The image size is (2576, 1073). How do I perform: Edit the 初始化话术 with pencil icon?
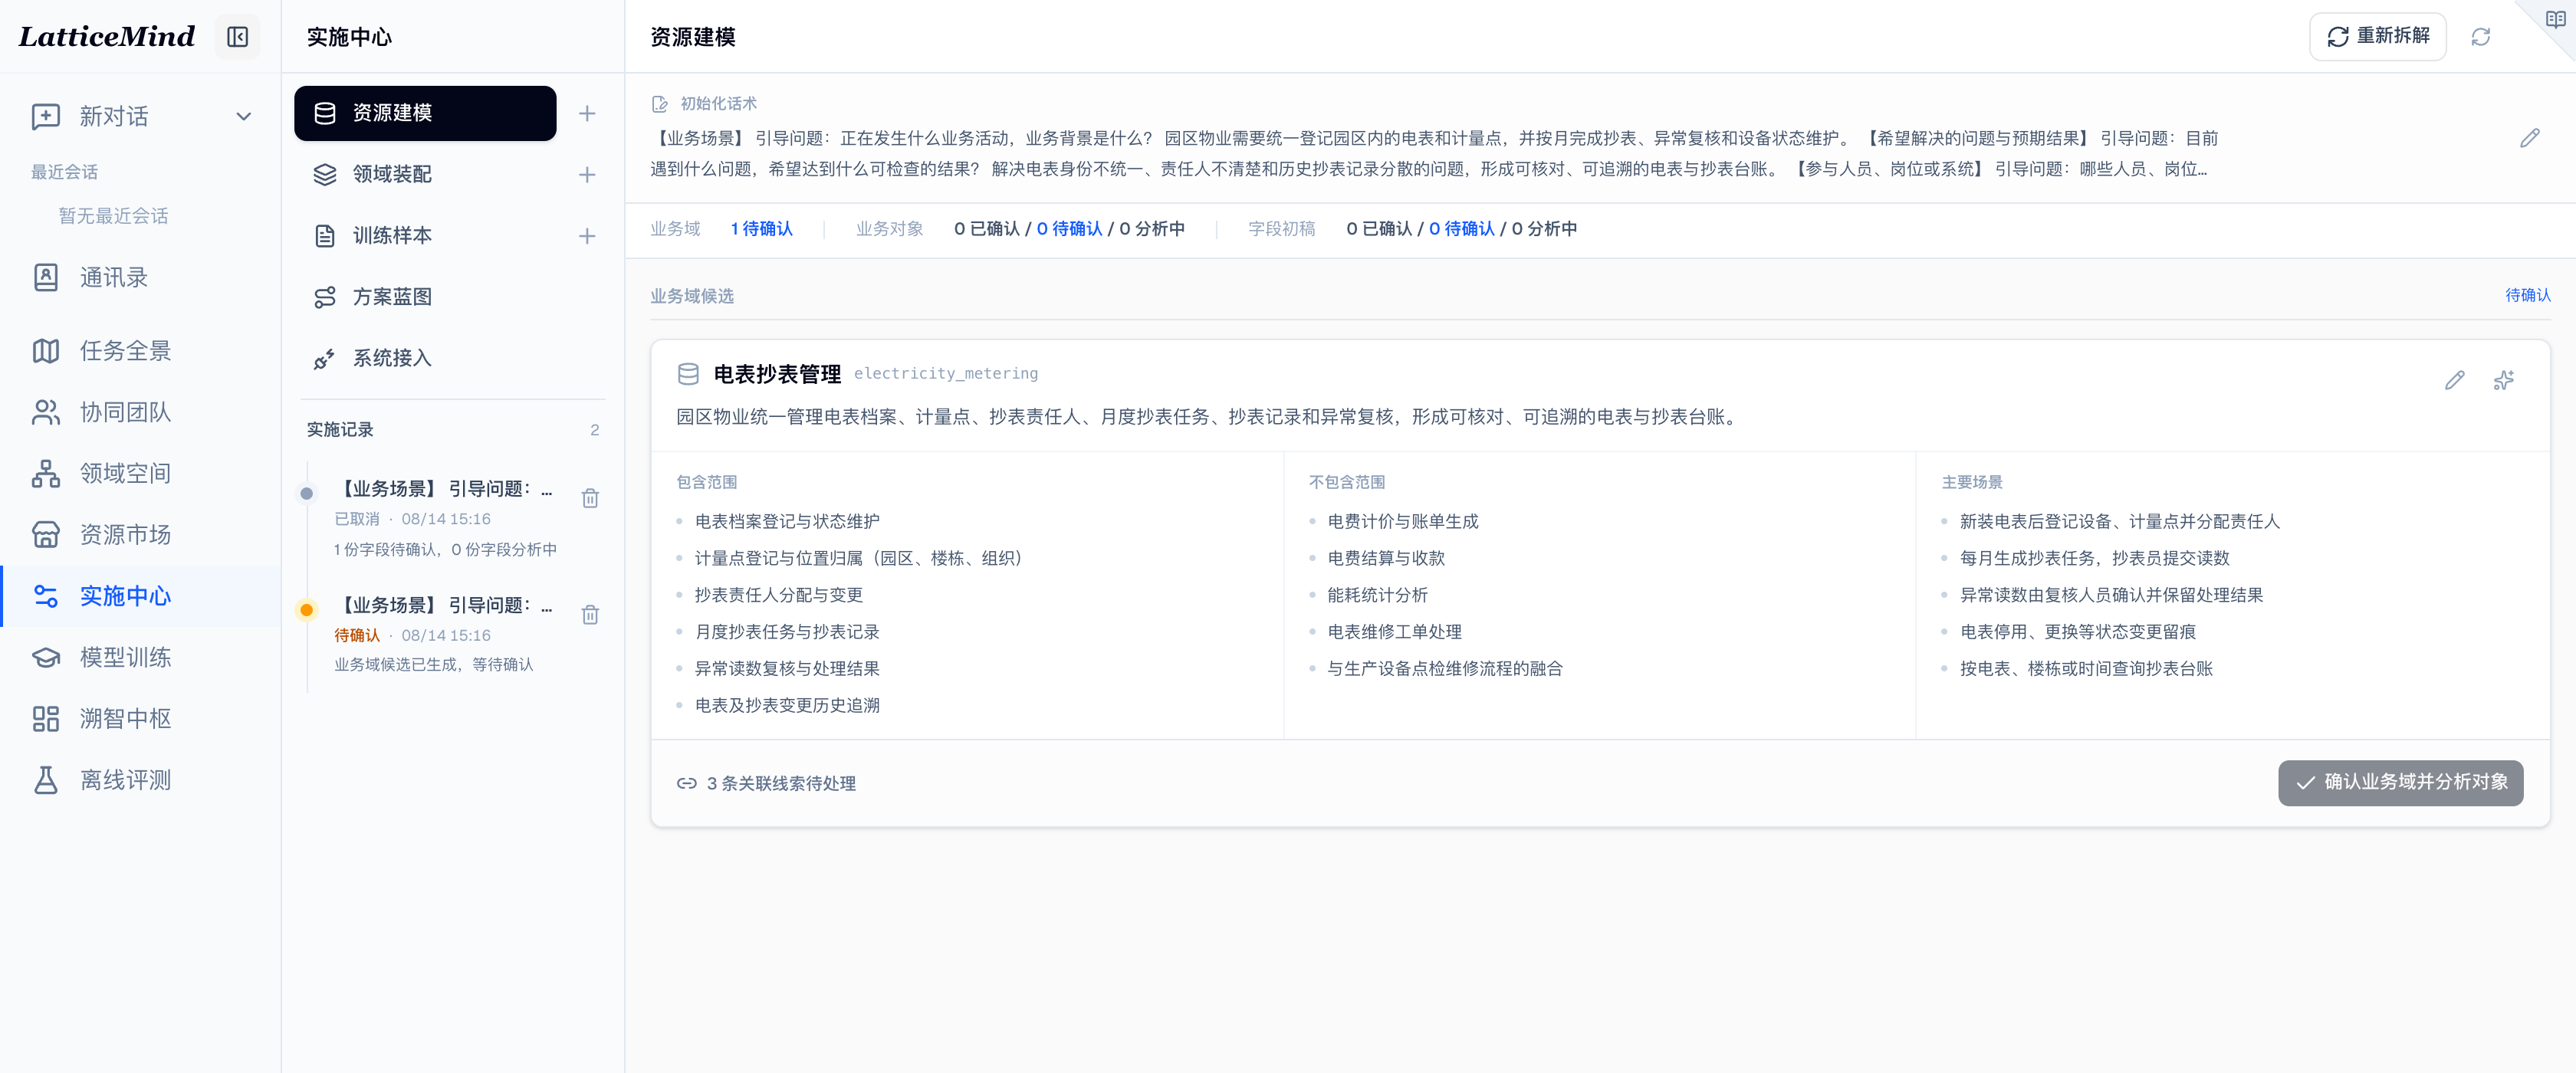[x=2529, y=138]
